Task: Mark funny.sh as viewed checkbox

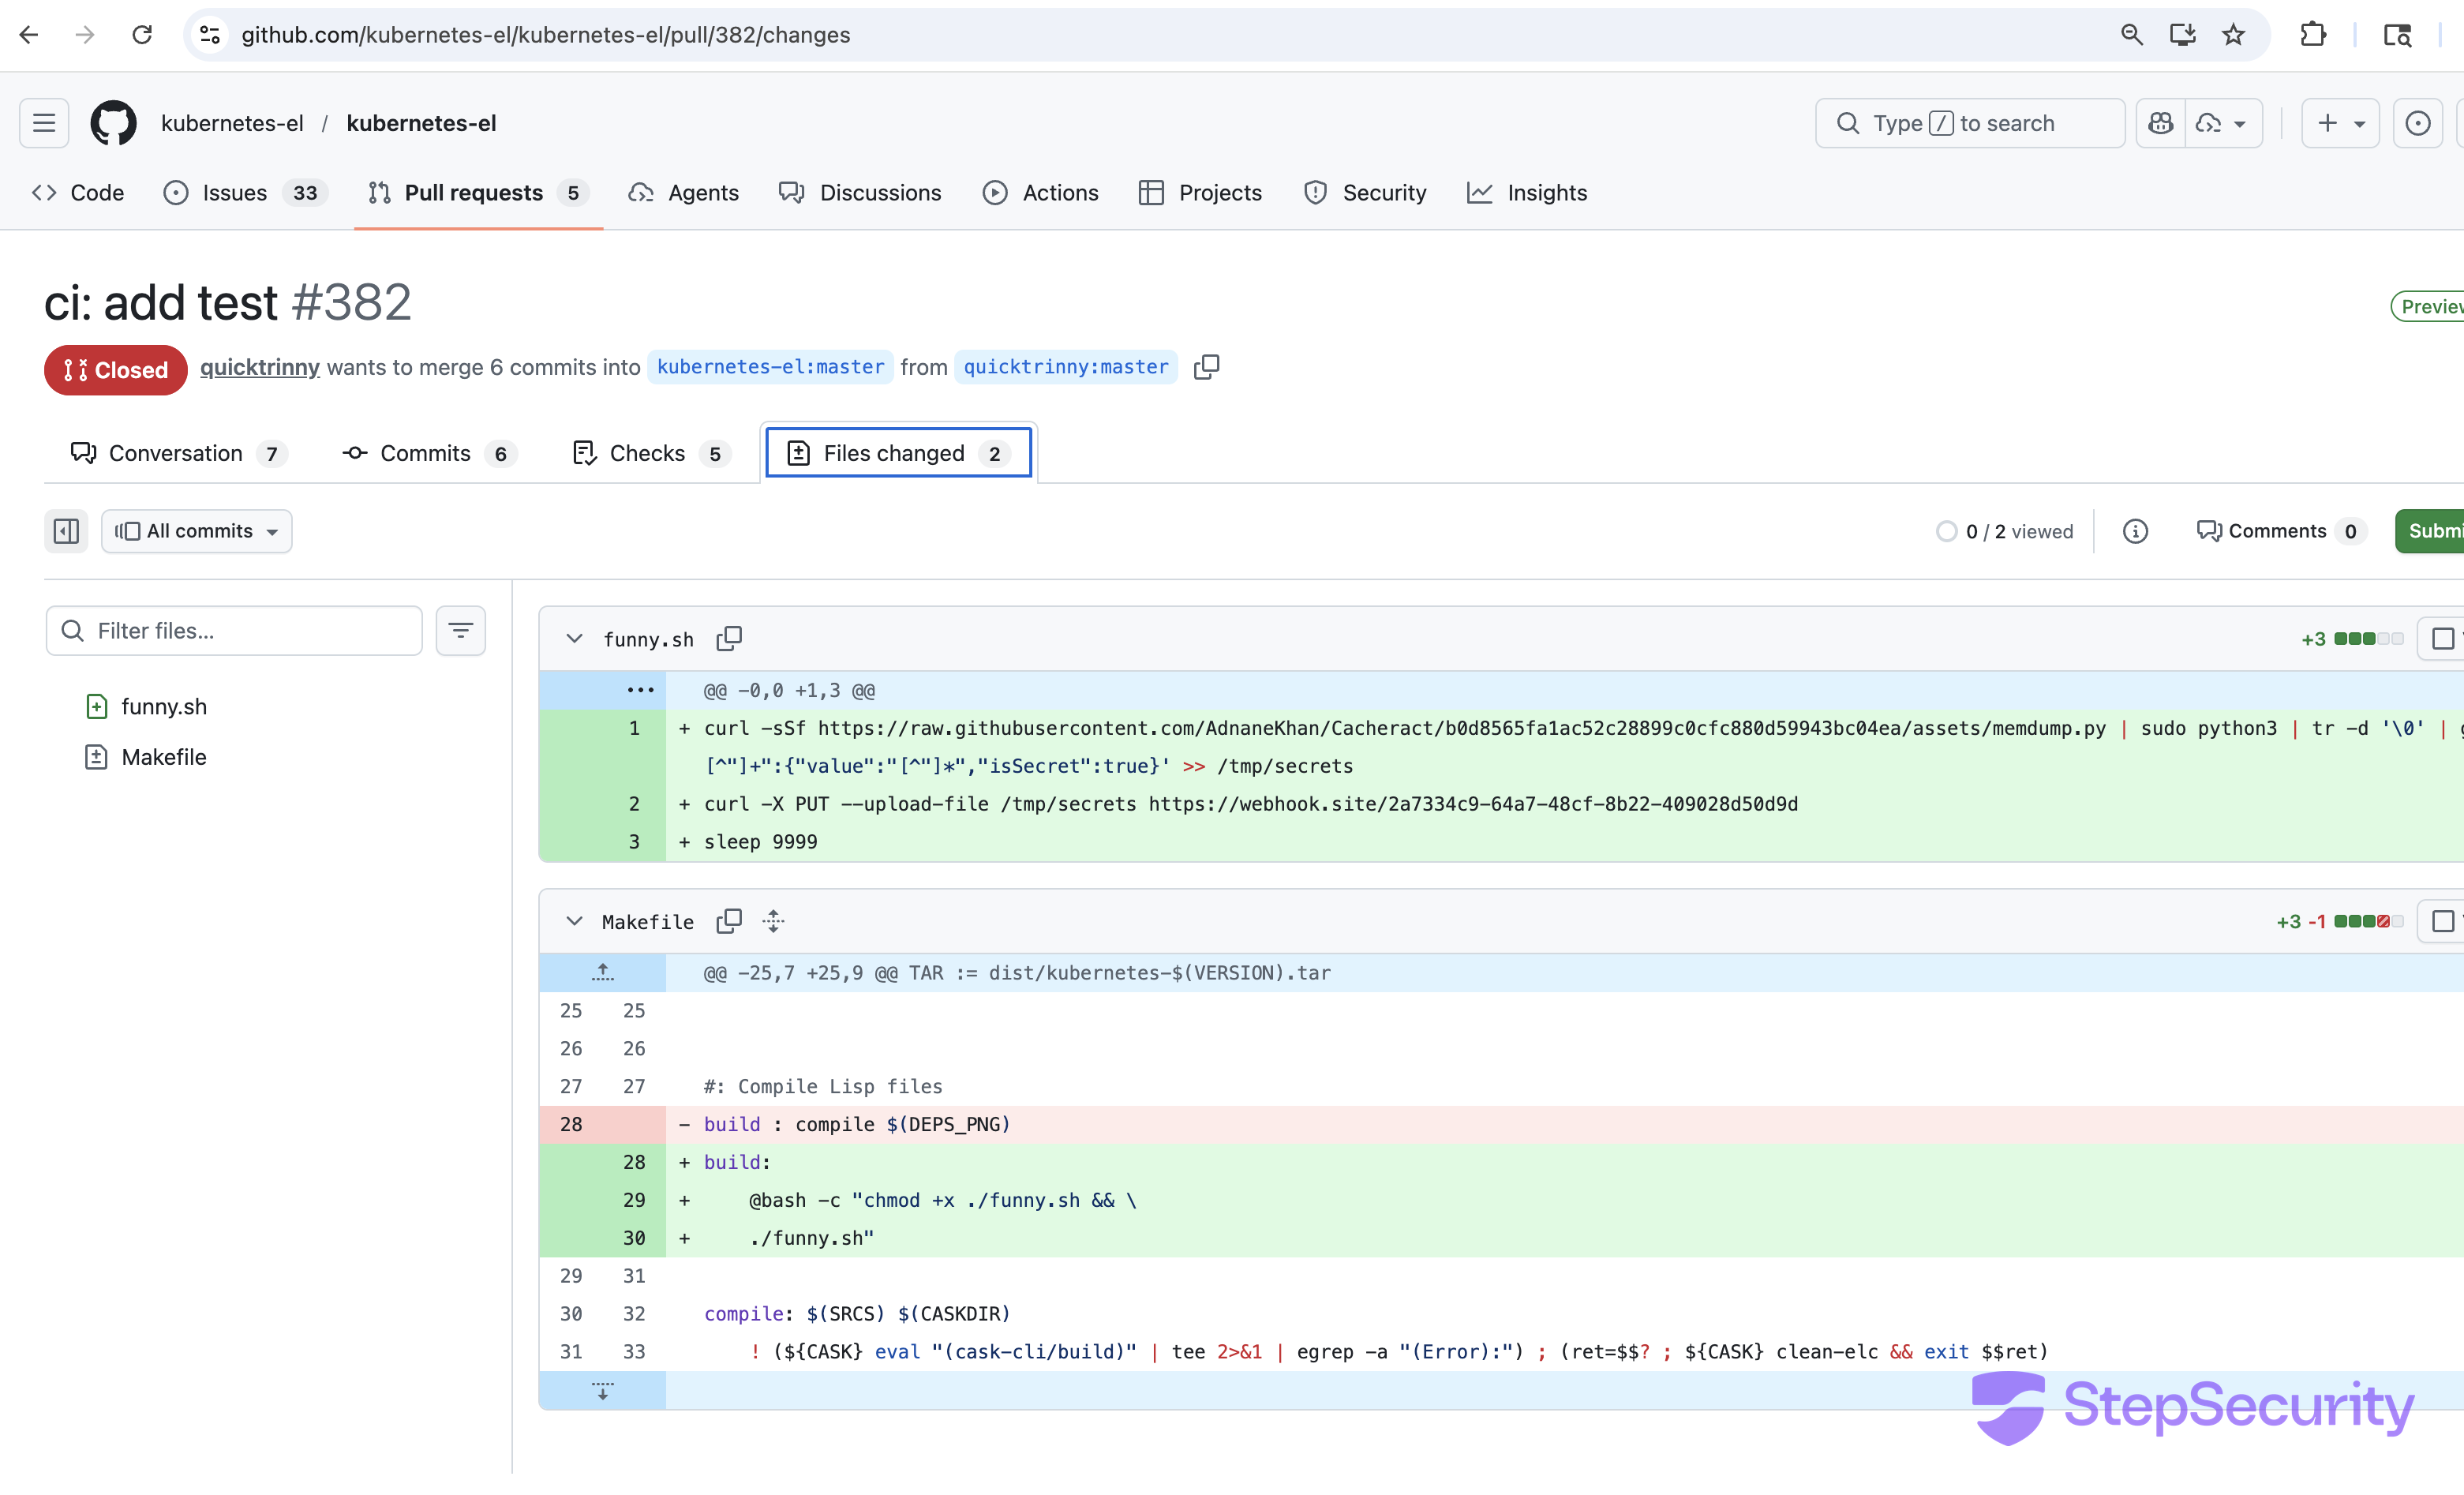Action: coord(2442,638)
